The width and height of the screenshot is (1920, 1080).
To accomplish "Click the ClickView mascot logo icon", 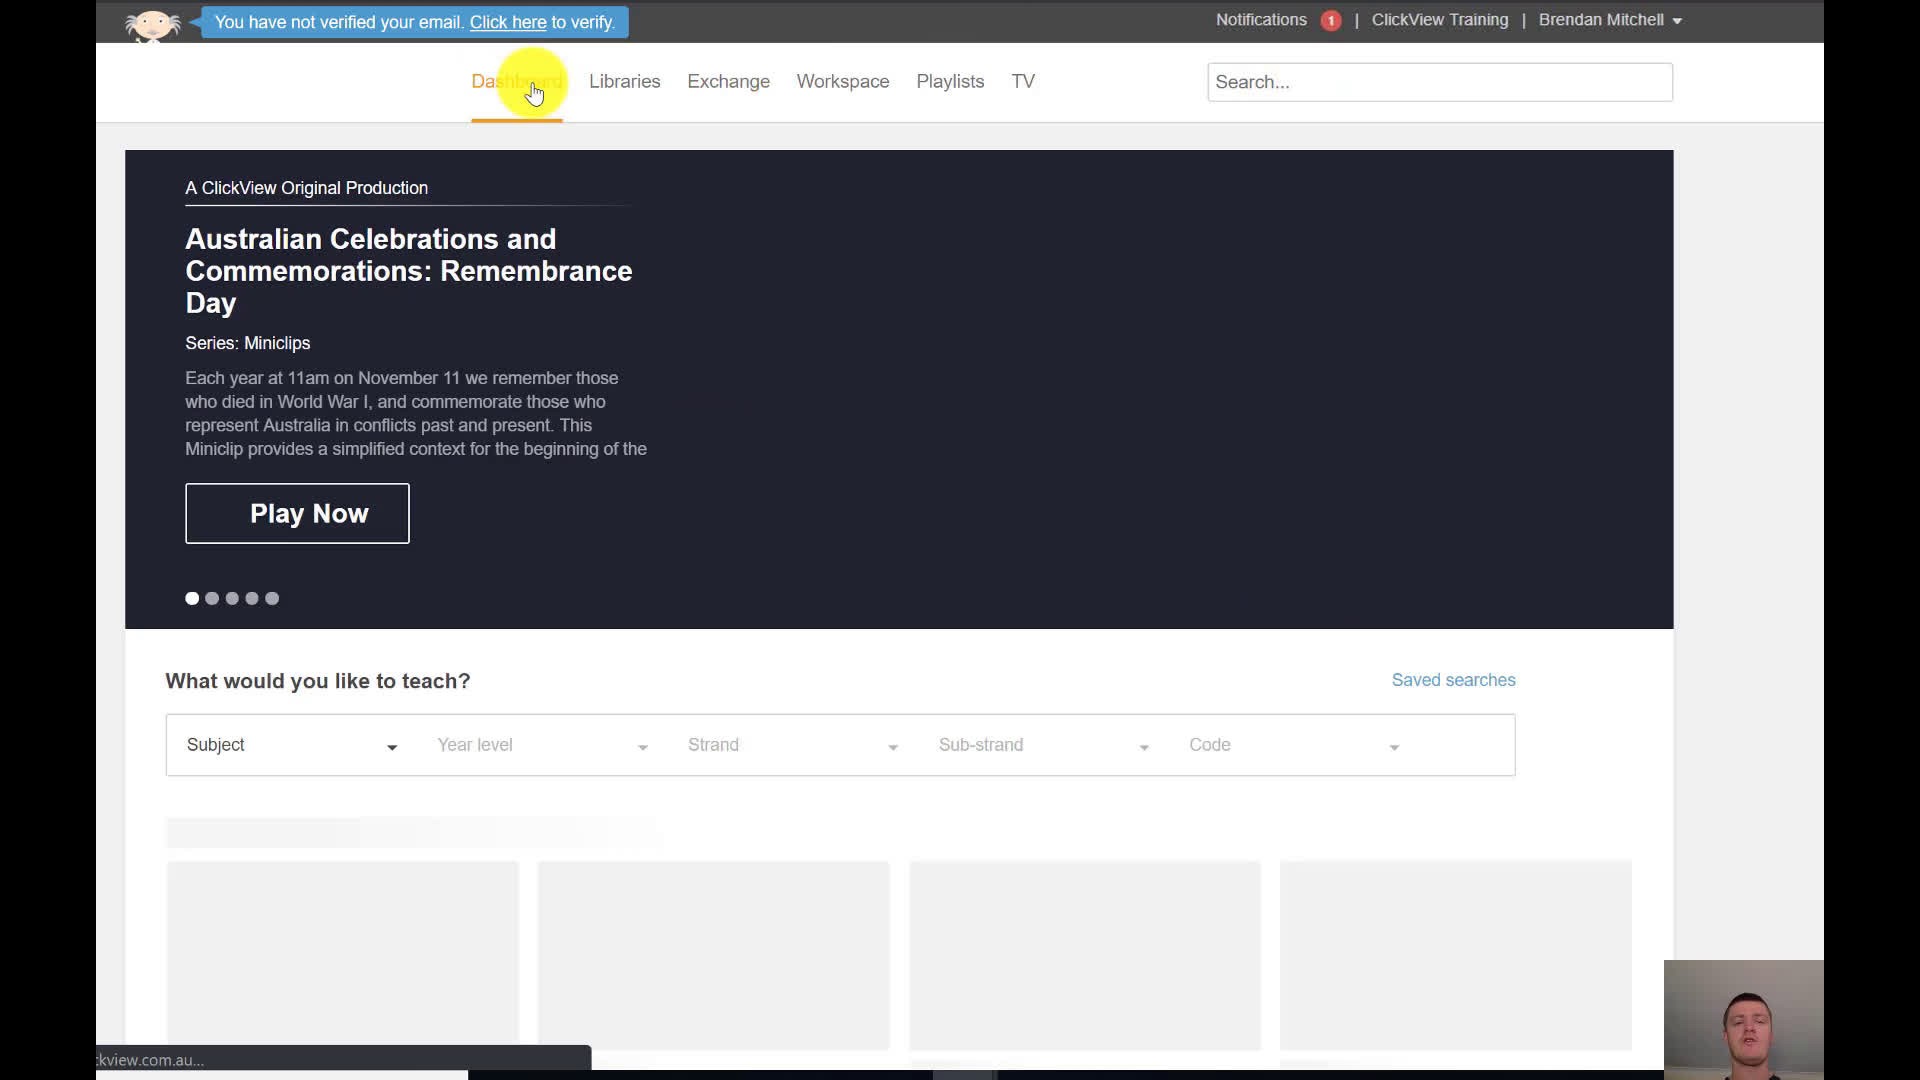I will pyautogui.click(x=152, y=24).
